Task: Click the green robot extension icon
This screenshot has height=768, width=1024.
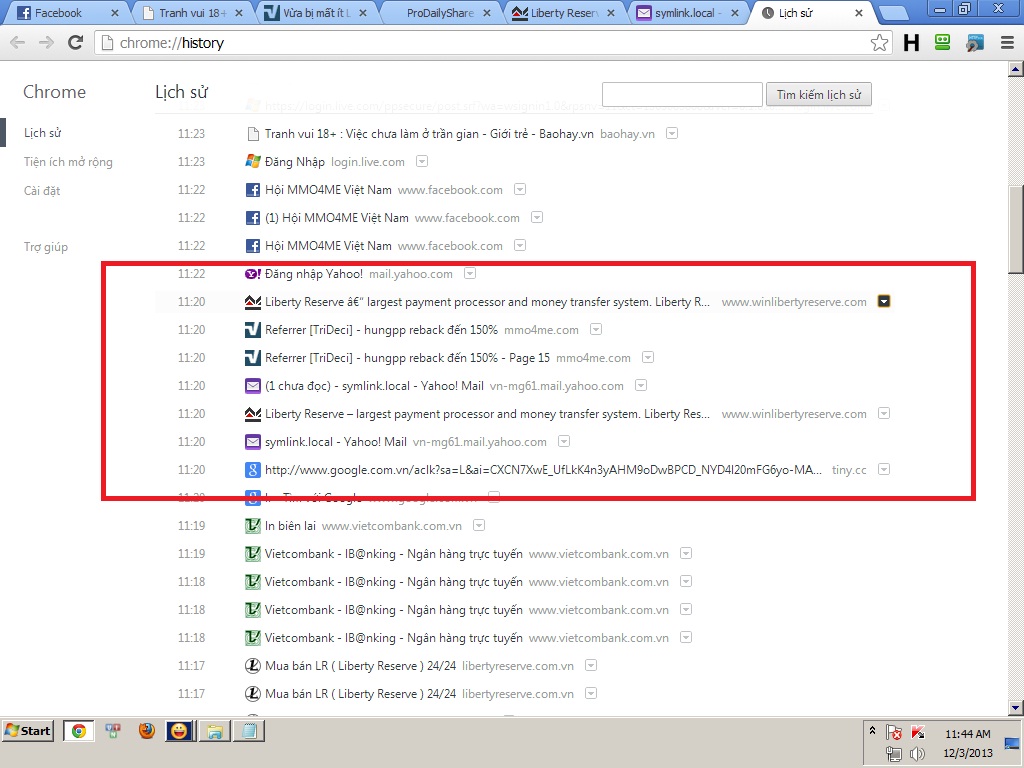Action: pyautogui.click(x=942, y=42)
